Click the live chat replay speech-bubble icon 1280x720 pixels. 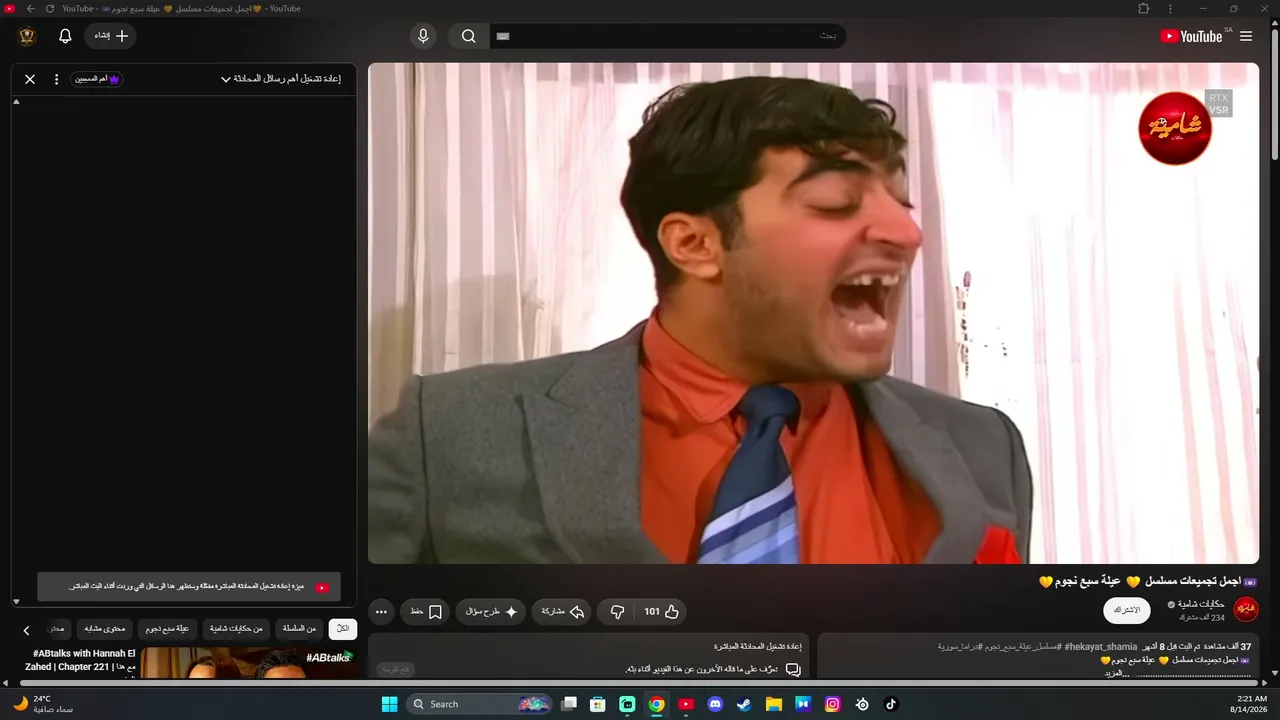793,669
